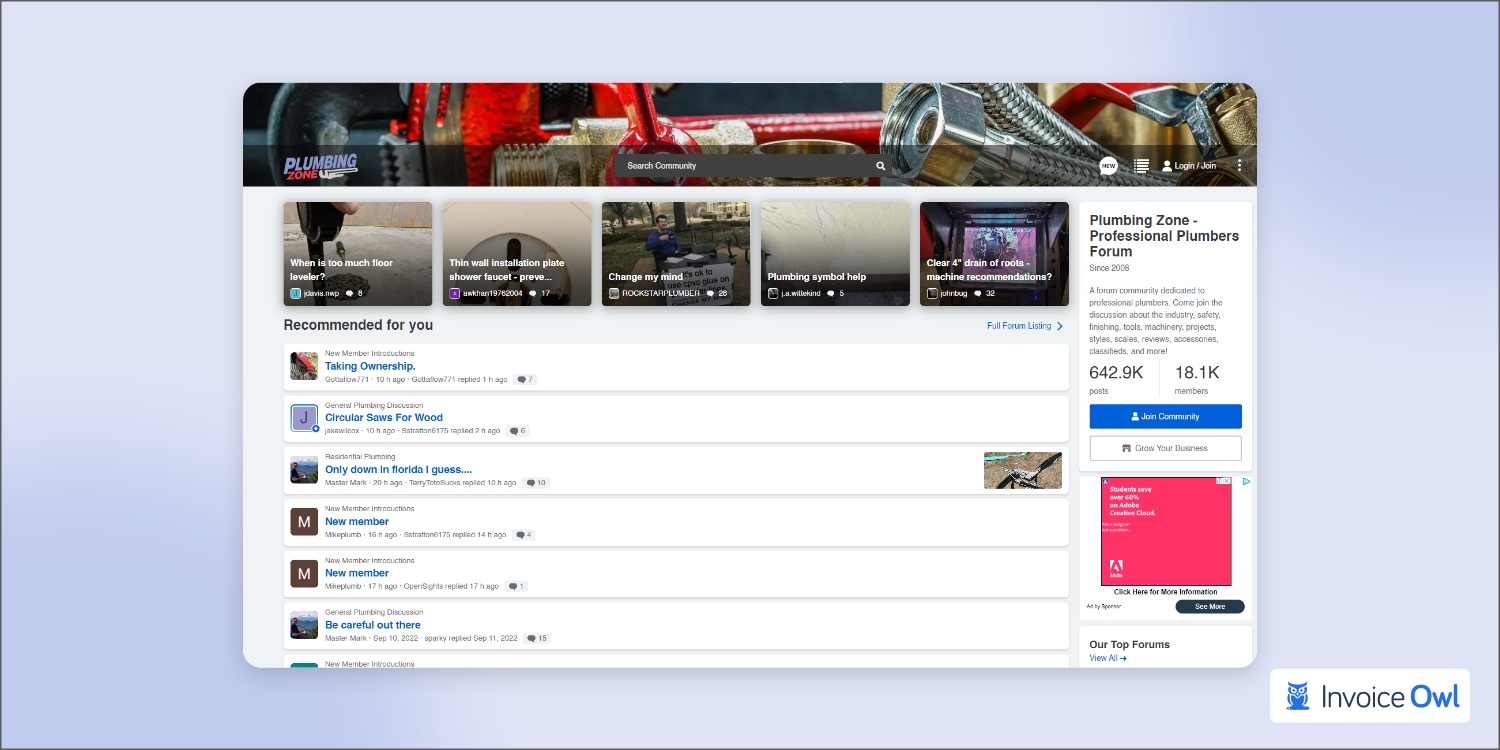Open Plumbing symbol help card
1500x750 pixels.
point(835,254)
